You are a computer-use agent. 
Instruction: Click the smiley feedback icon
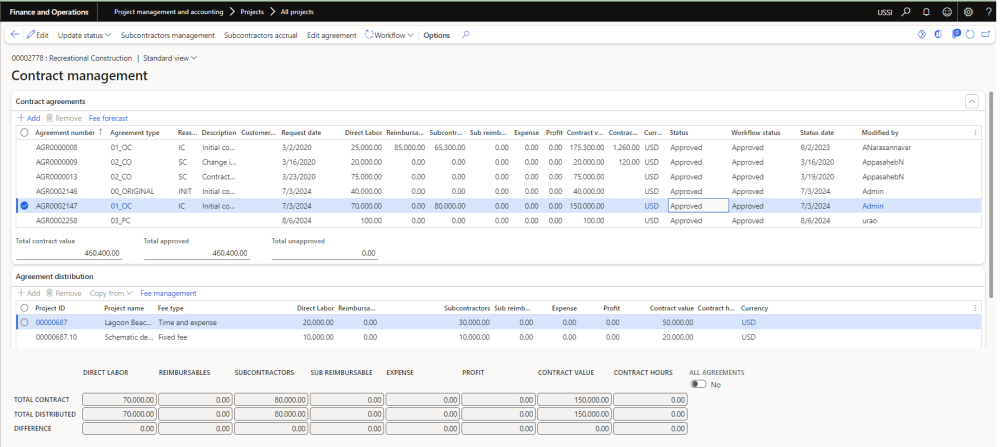coord(946,12)
